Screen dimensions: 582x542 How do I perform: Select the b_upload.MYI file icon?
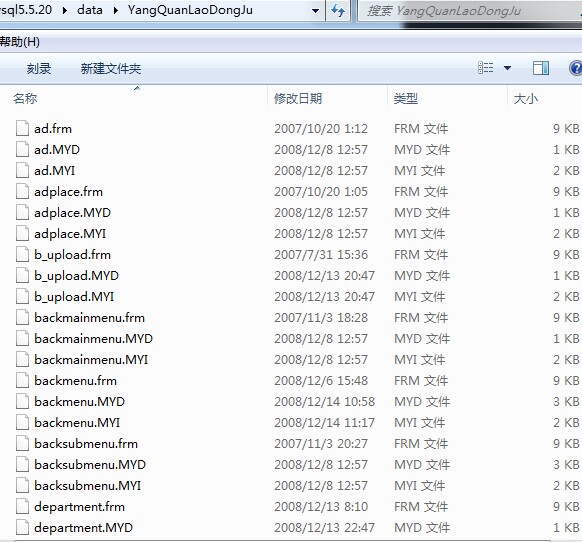point(22,297)
